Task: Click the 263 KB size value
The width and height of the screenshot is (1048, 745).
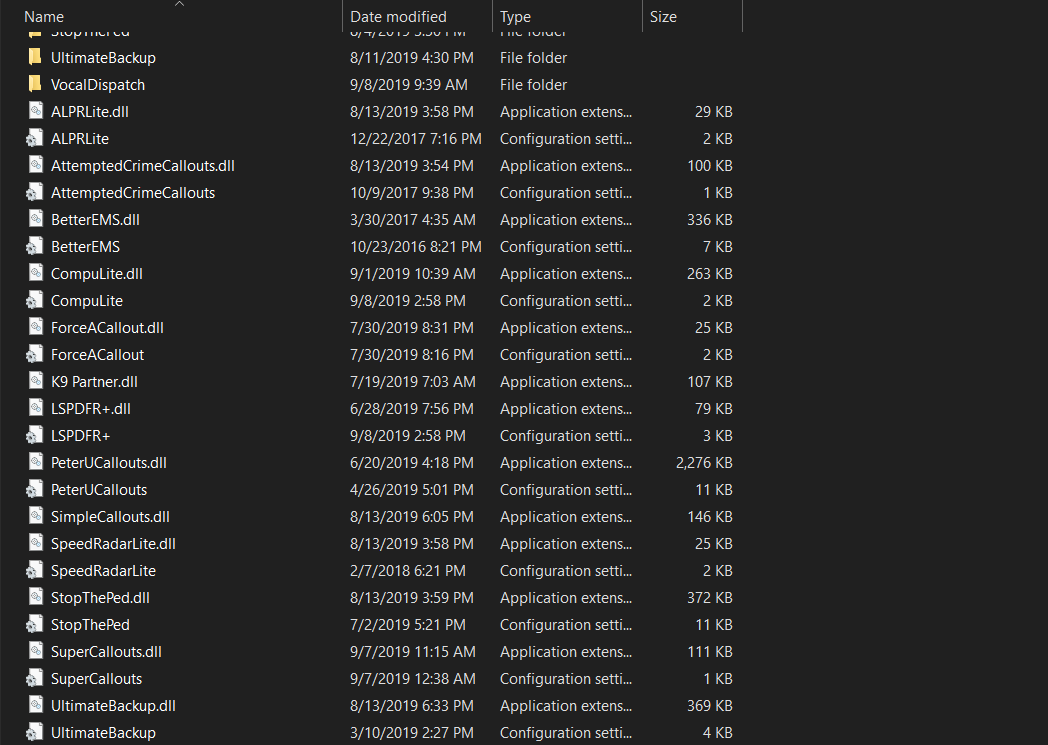Action: [709, 274]
